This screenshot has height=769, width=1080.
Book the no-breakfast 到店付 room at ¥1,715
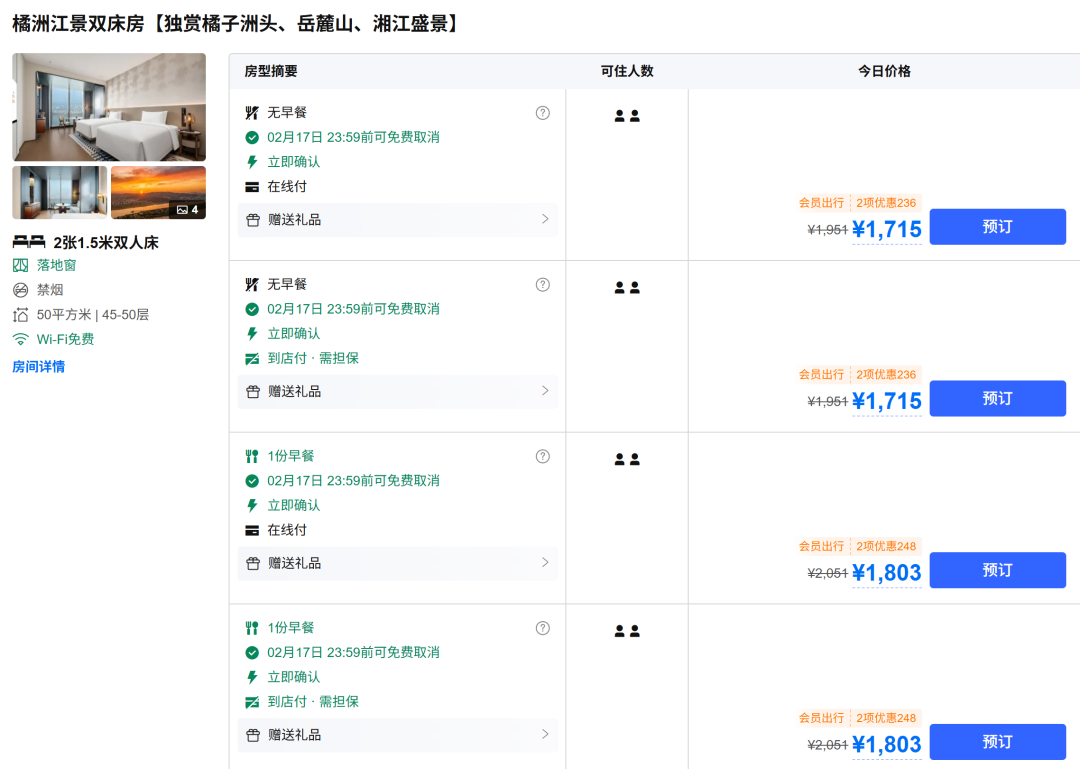point(997,398)
